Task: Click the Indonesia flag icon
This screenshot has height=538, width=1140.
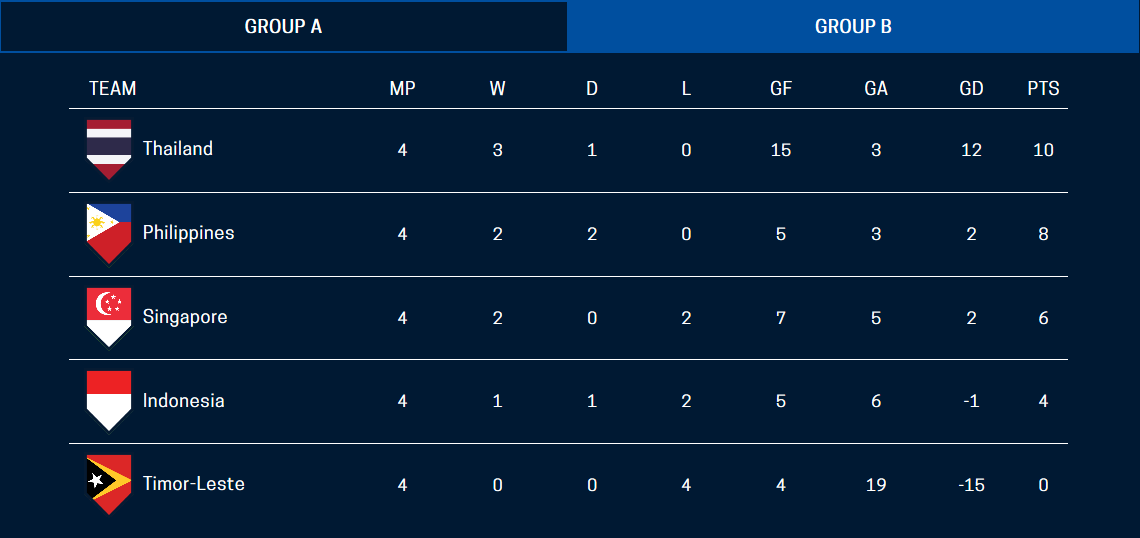Action: pyautogui.click(x=109, y=400)
